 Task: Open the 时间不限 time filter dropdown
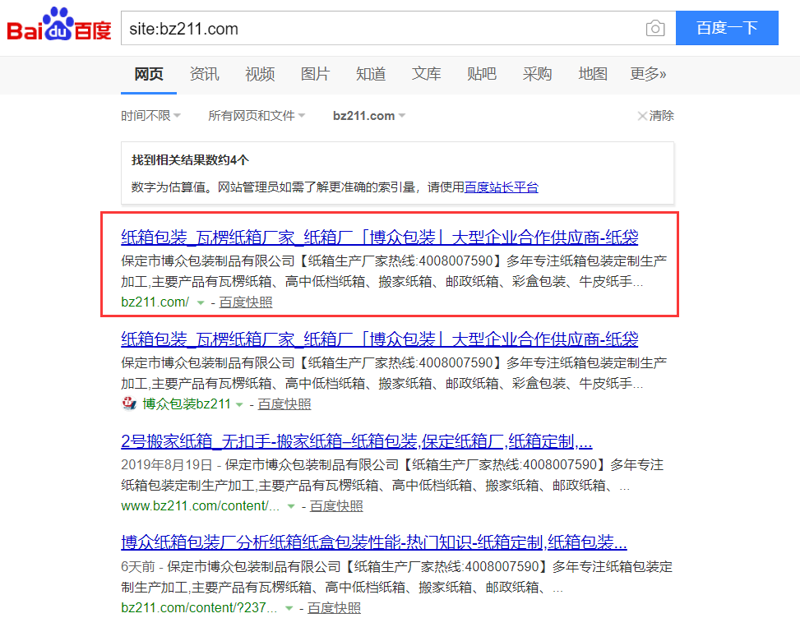[x=151, y=116]
